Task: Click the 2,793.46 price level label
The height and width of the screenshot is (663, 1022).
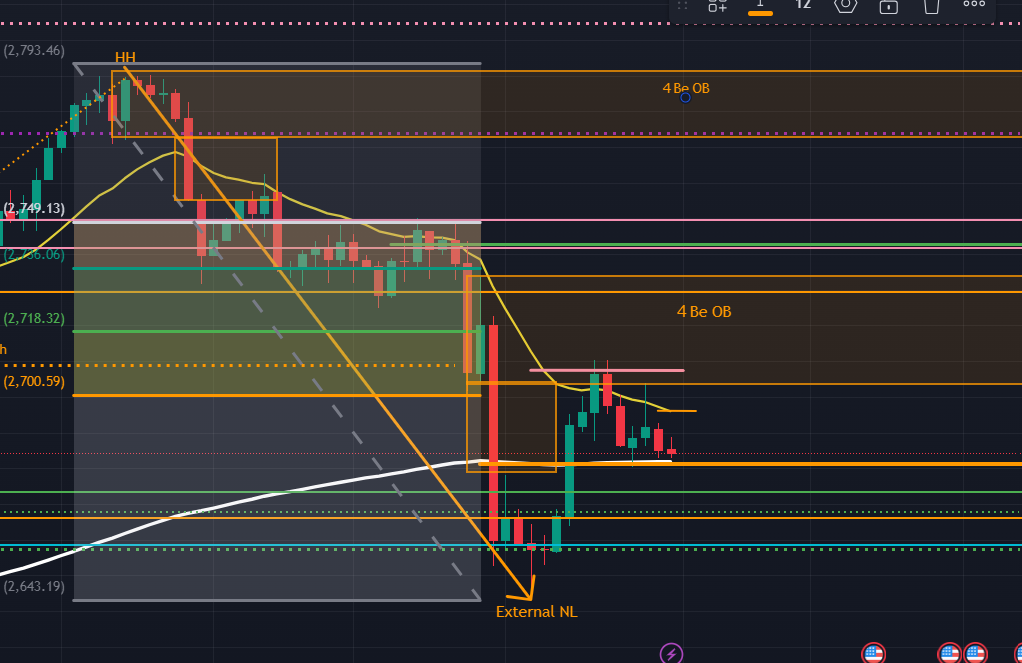Action: (34, 50)
